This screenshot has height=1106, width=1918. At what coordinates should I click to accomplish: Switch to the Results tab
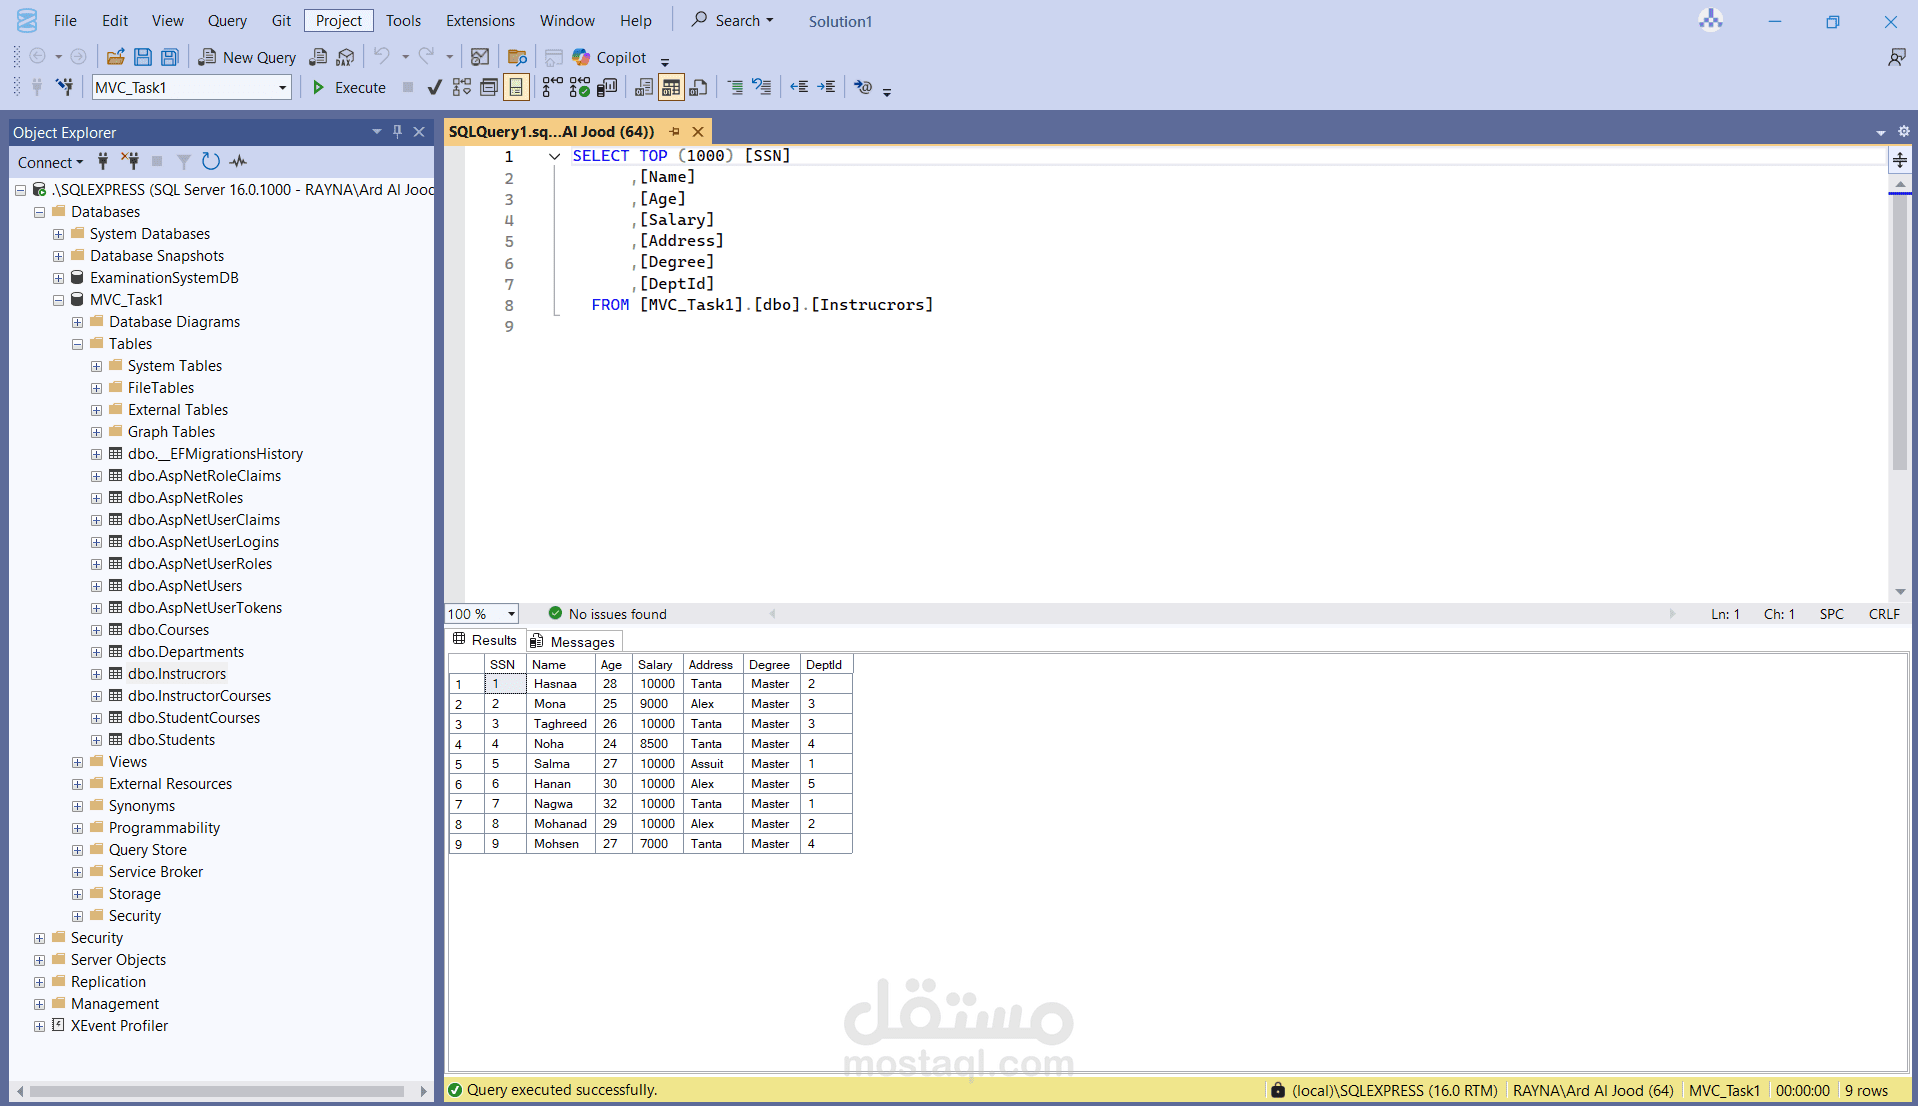(485, 640)
